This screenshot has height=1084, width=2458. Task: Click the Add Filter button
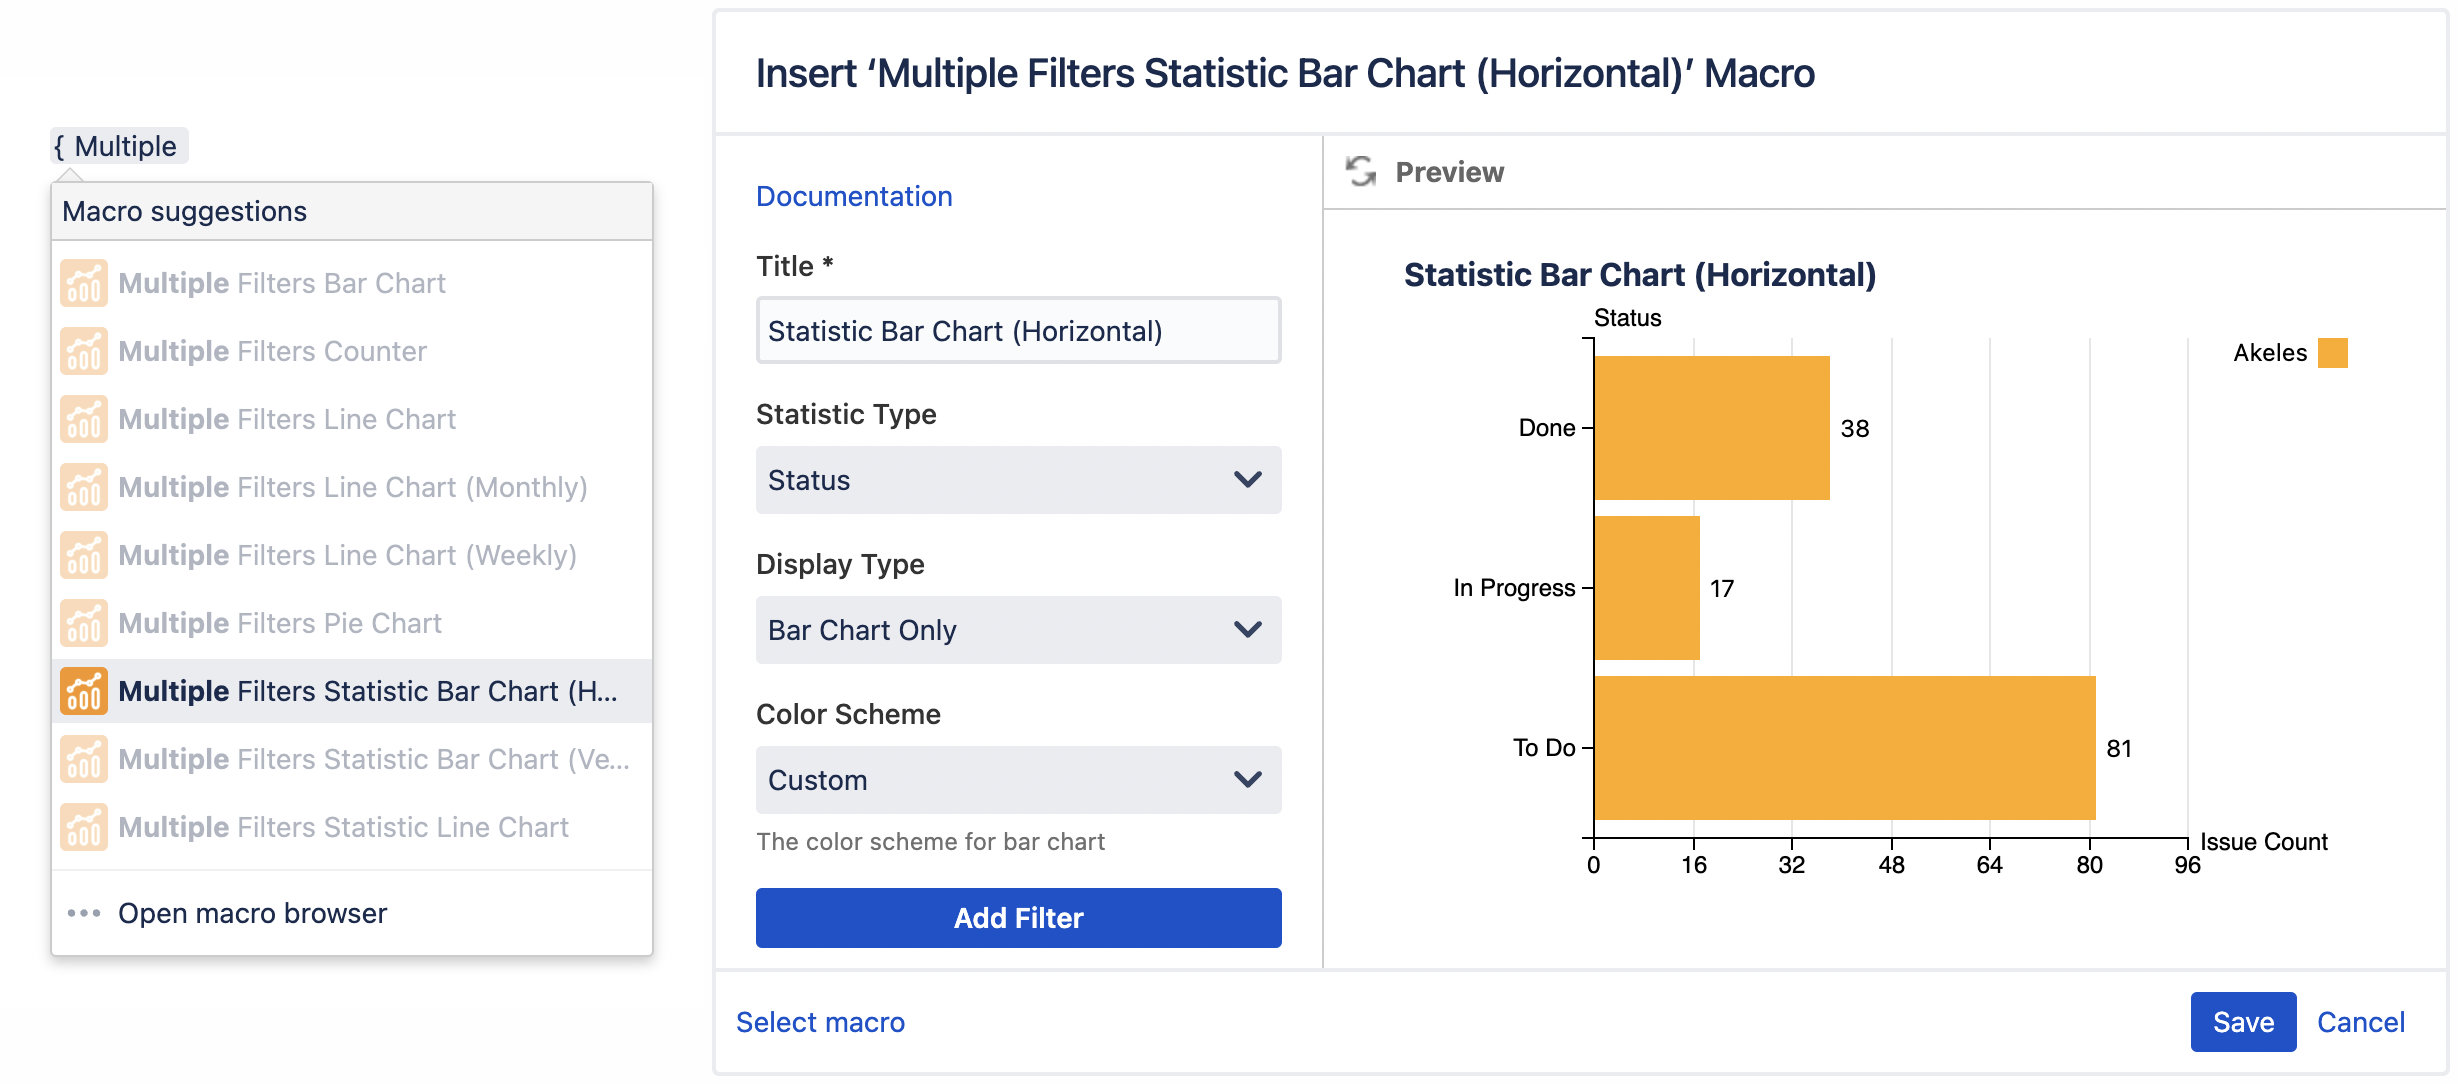point(1017,917)
